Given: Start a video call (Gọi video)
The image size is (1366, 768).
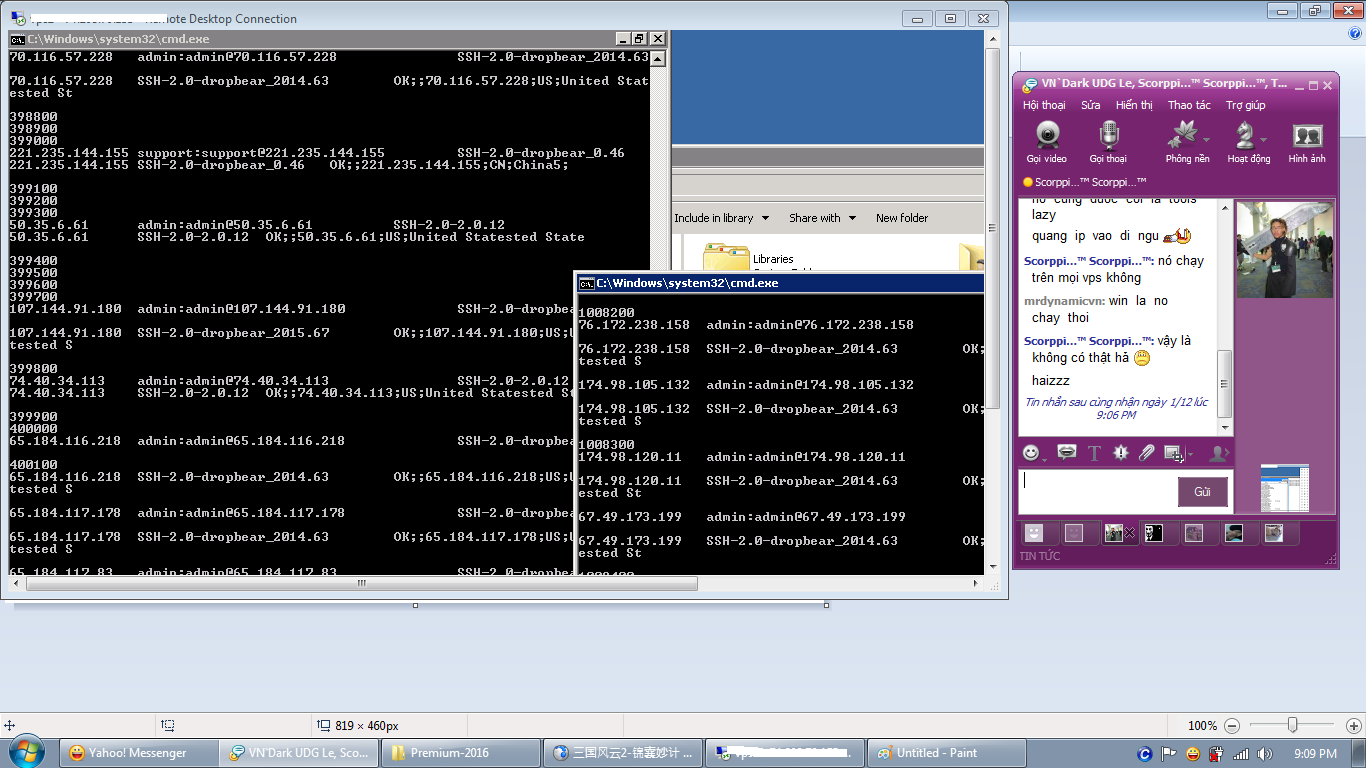Looking at the screenshot, I should pyautogui.click(x=1047, y=142).
